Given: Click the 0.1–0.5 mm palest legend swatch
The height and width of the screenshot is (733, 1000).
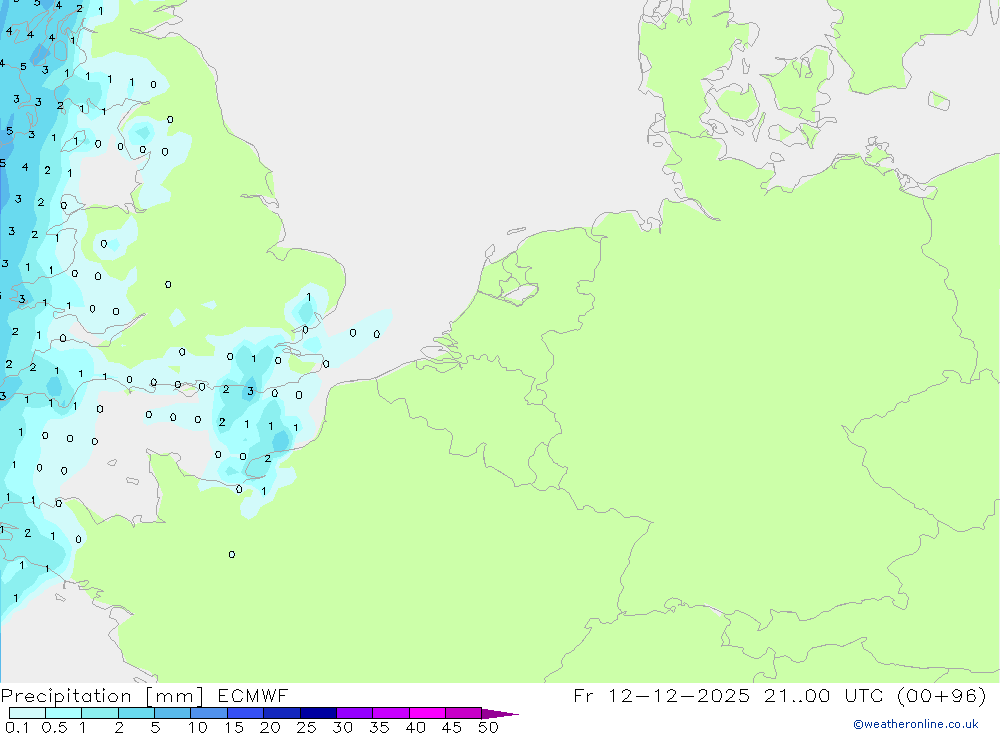Looking at the screenshot, I should pos(27,713).
